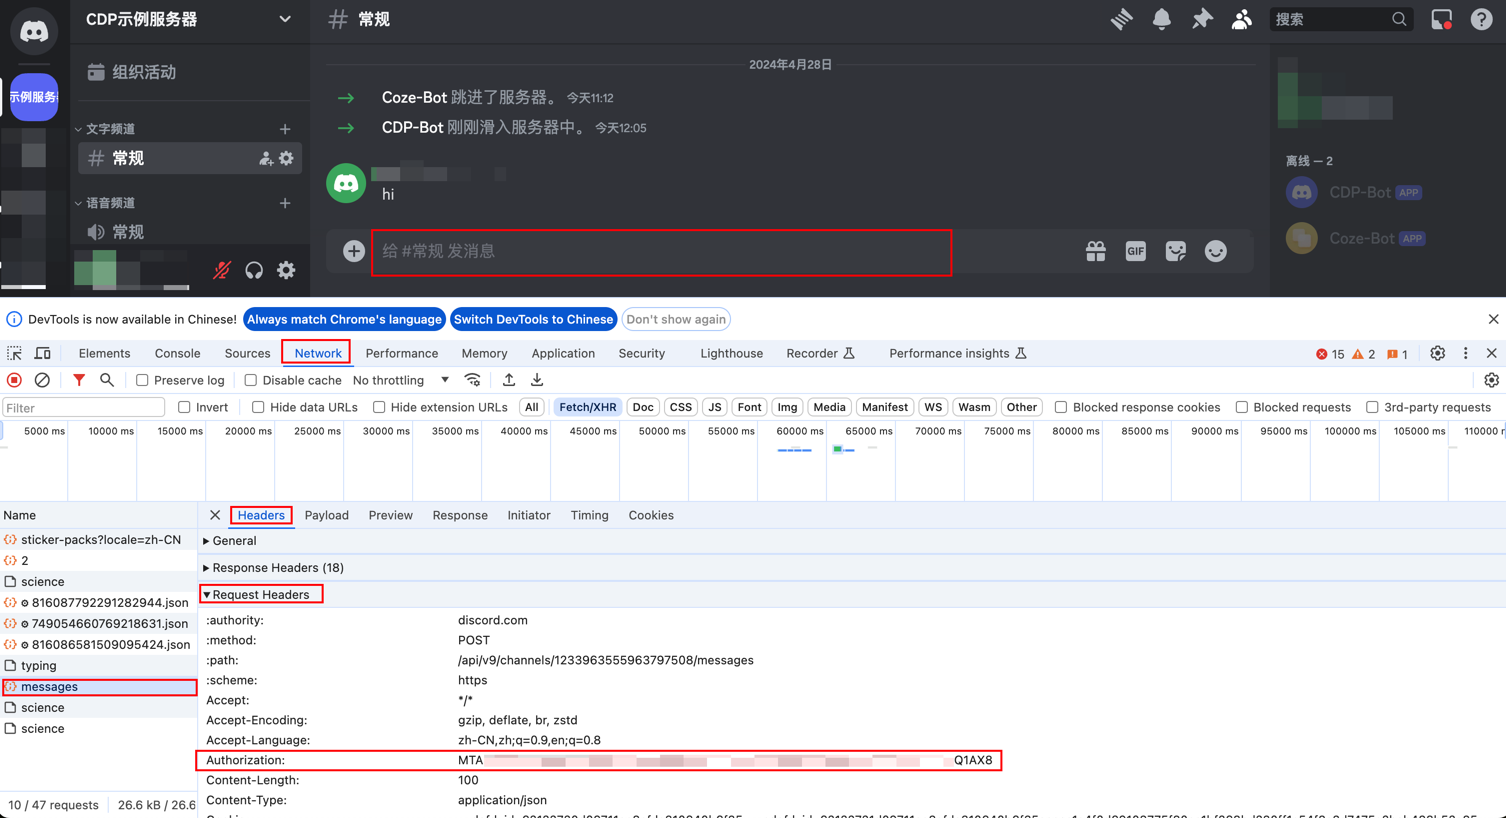Image resolution: width=1506 pixels, height=818 pixels.
Task: Open the GIF picker
Action: click(1136, 251)
